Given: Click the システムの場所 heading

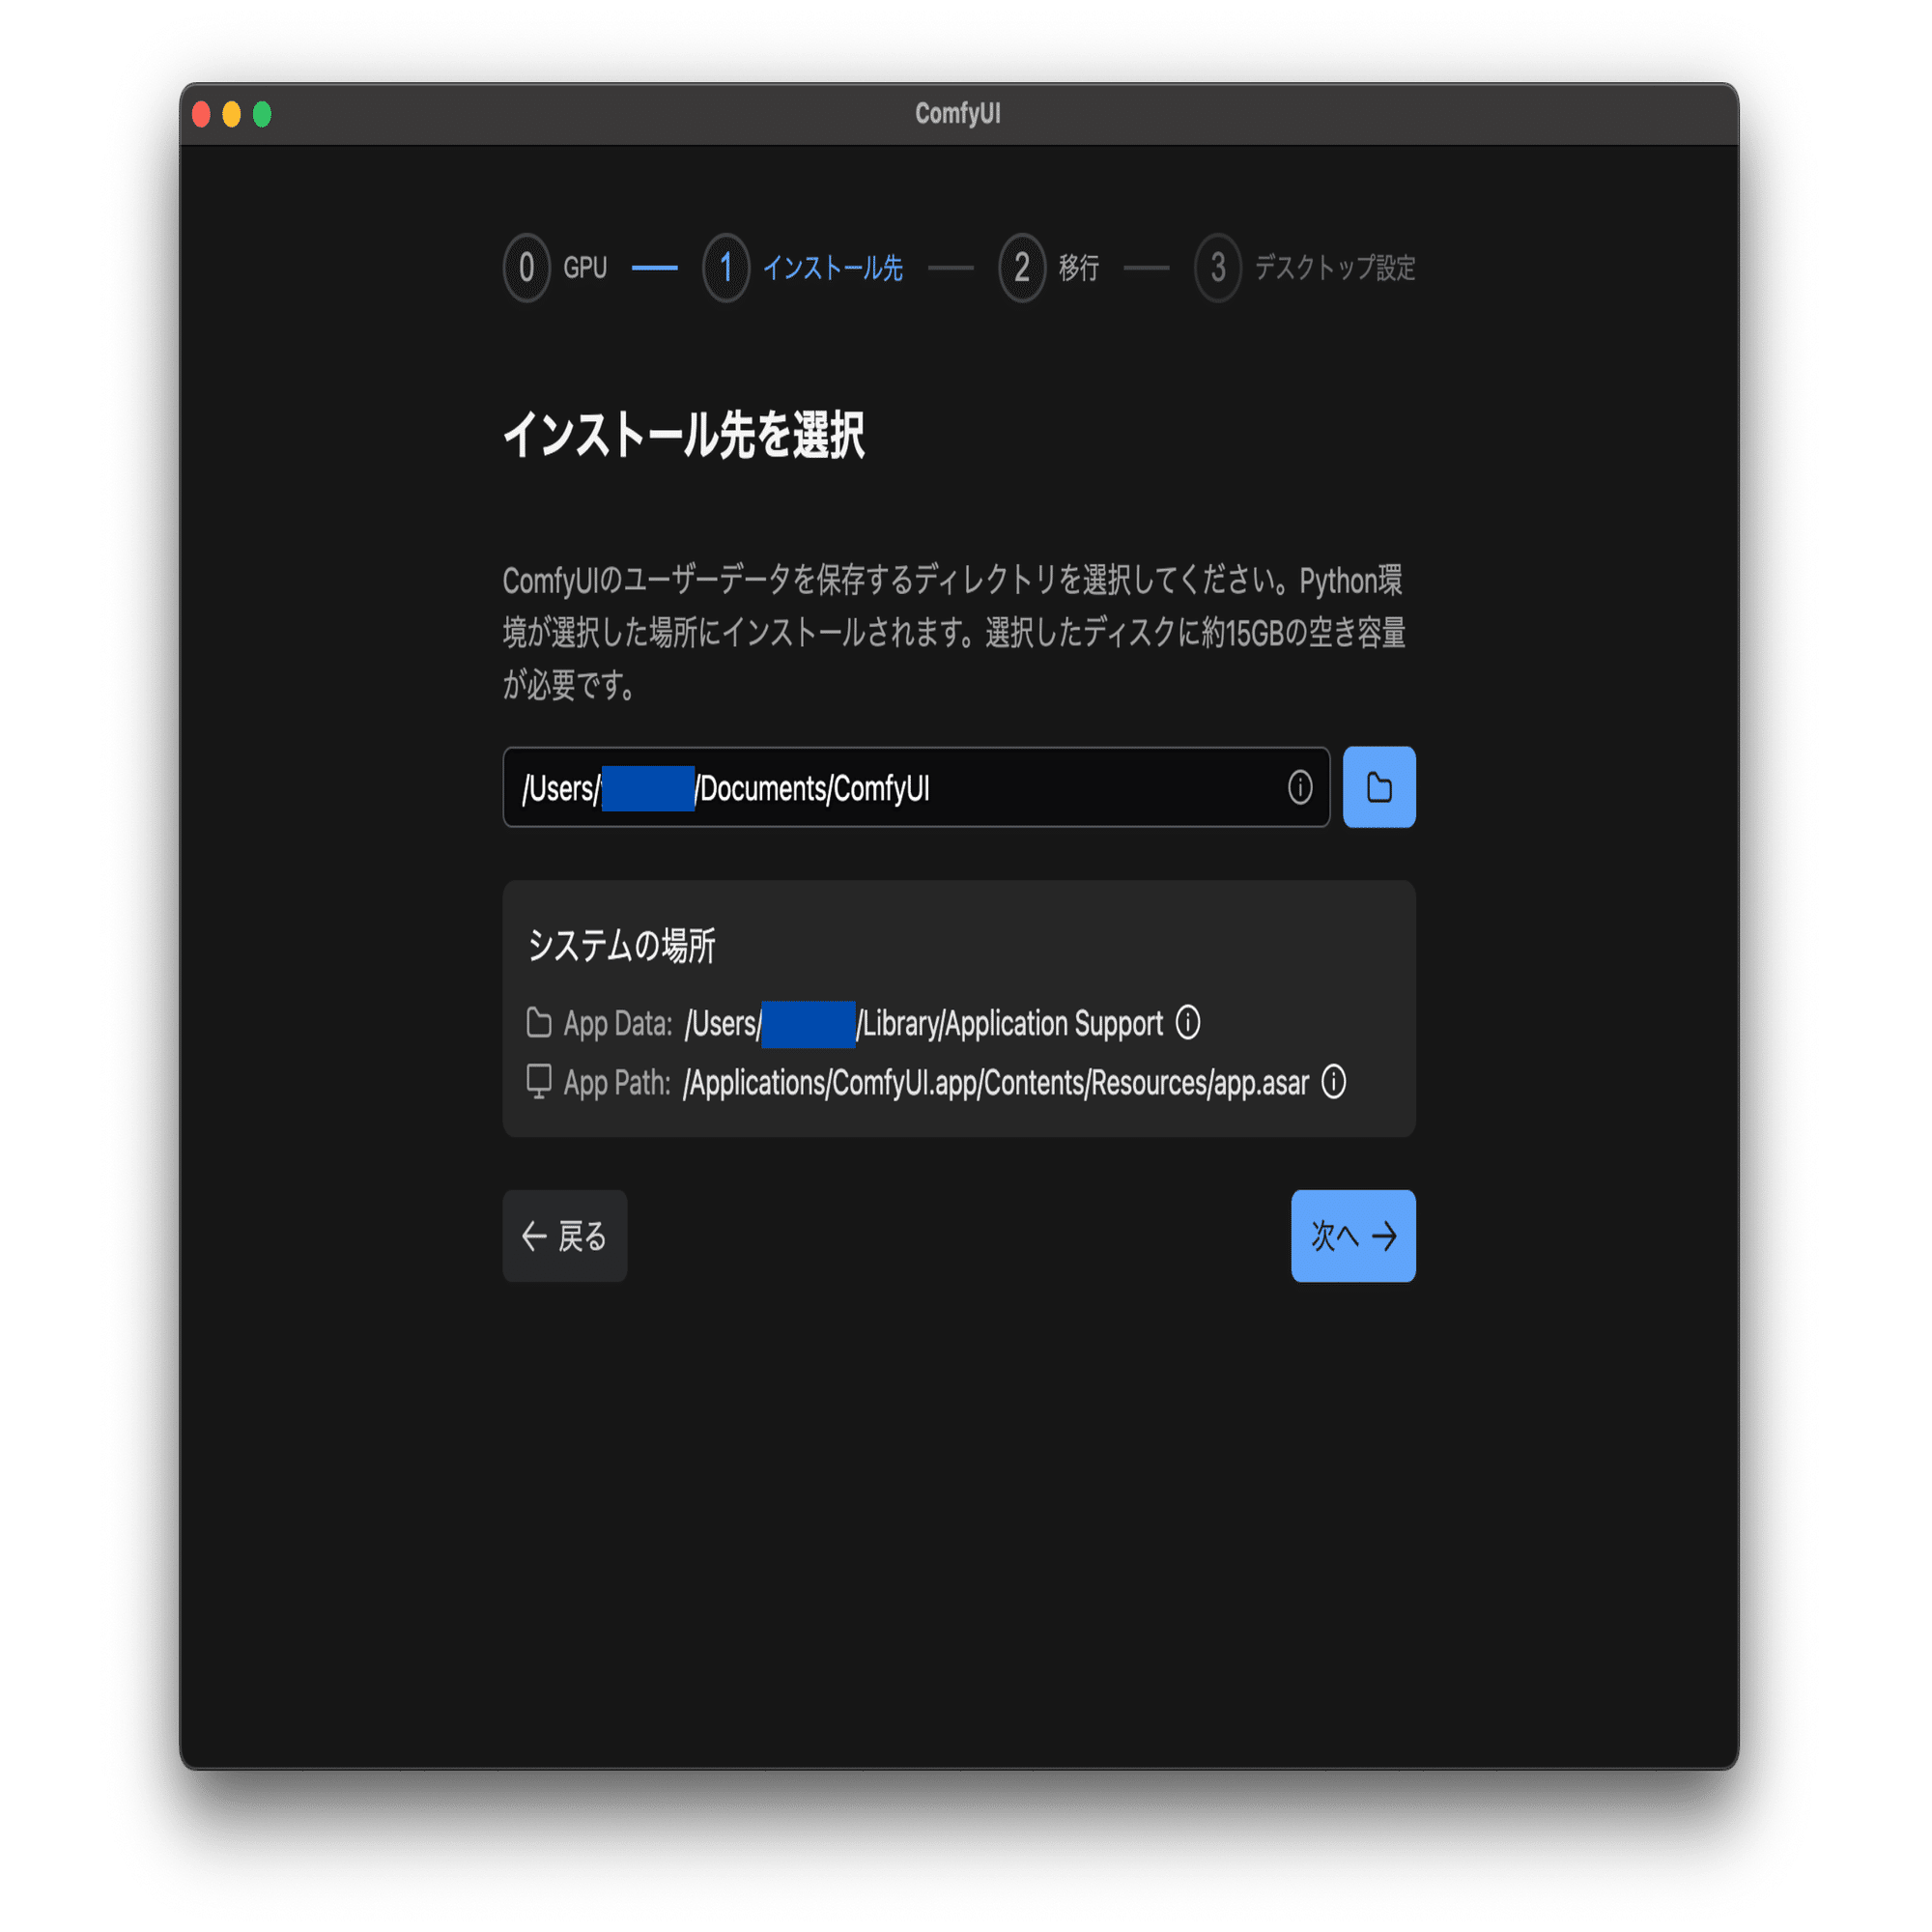Looking at the screenshot, I should [621, 945].
